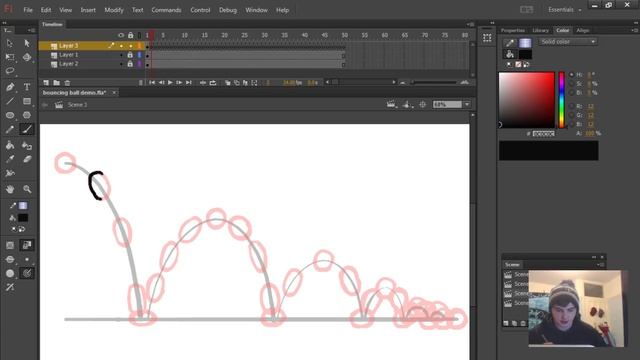
Task: Select the Hand tool
Action: tap(10, 189)
